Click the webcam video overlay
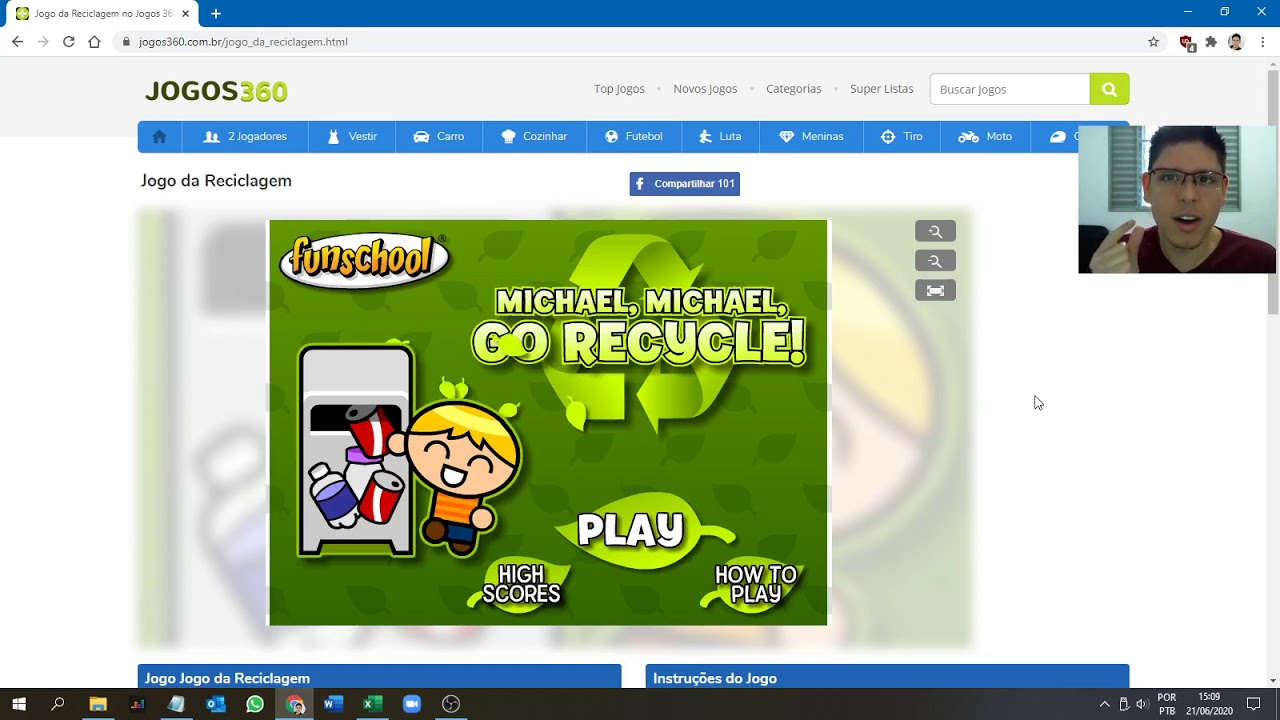This screenshot has width=1280, height=720. click(1177, 200)
